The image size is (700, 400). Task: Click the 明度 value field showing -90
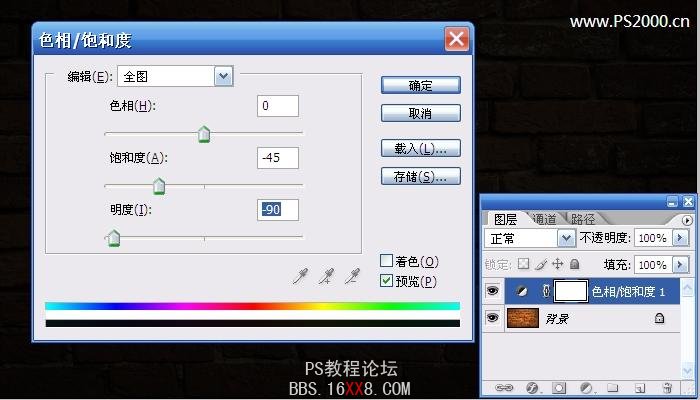pos(278,210)
